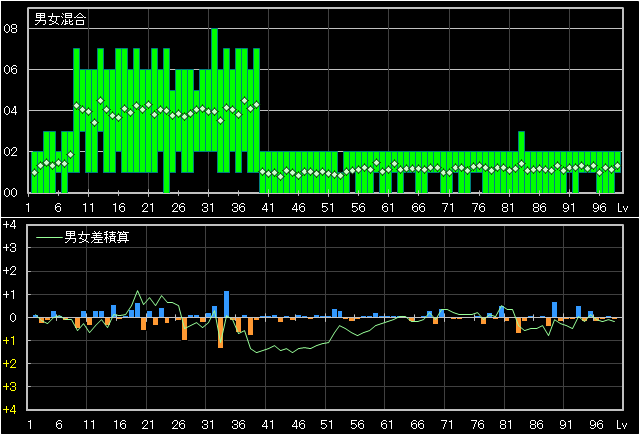Viewport: 640px width, 435px height.
Task: Click x-axis label 31 in 男女混合 chart
Action: tap(208, 208)
